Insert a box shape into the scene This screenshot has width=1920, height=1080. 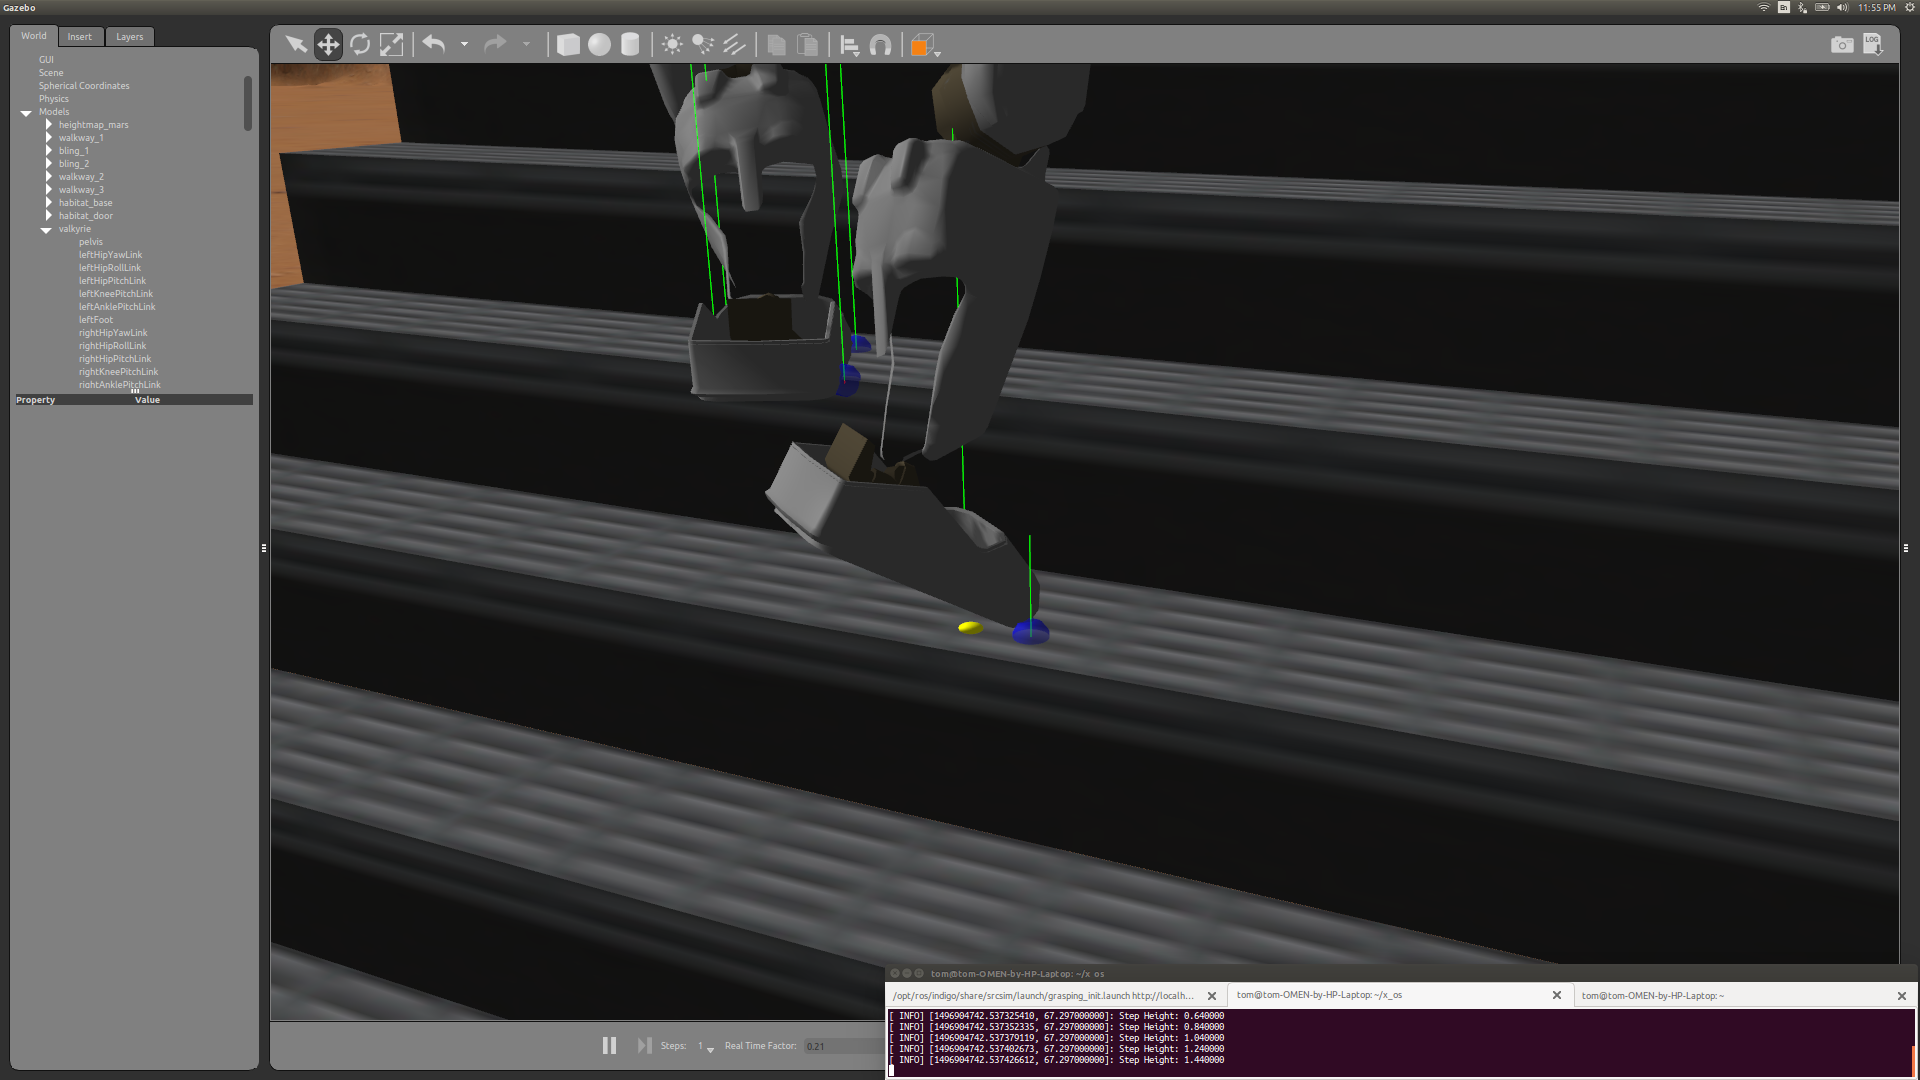567,44
